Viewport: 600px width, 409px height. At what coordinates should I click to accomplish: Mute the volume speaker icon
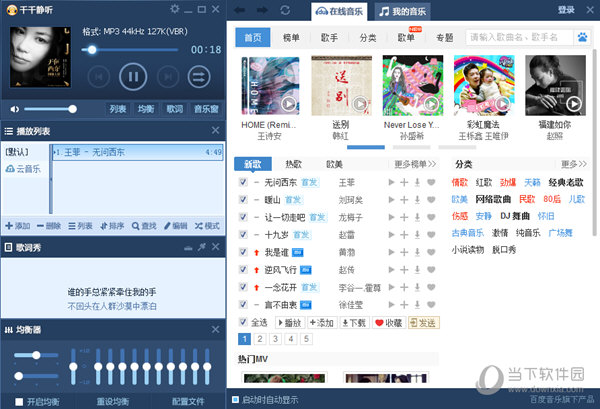click(x=15, y=109)
